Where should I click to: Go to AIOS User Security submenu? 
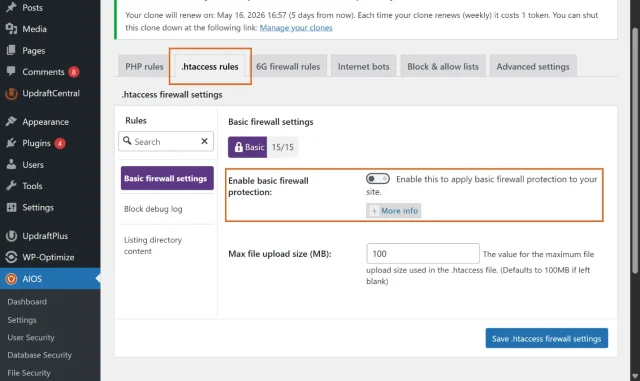(31, 337)
